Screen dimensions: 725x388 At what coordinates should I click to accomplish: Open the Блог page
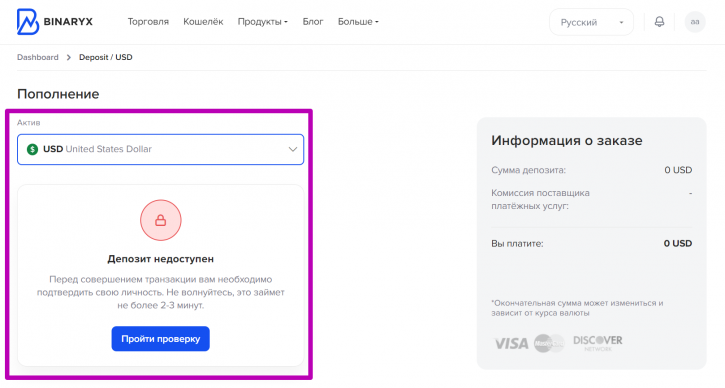tap(313, 22)
